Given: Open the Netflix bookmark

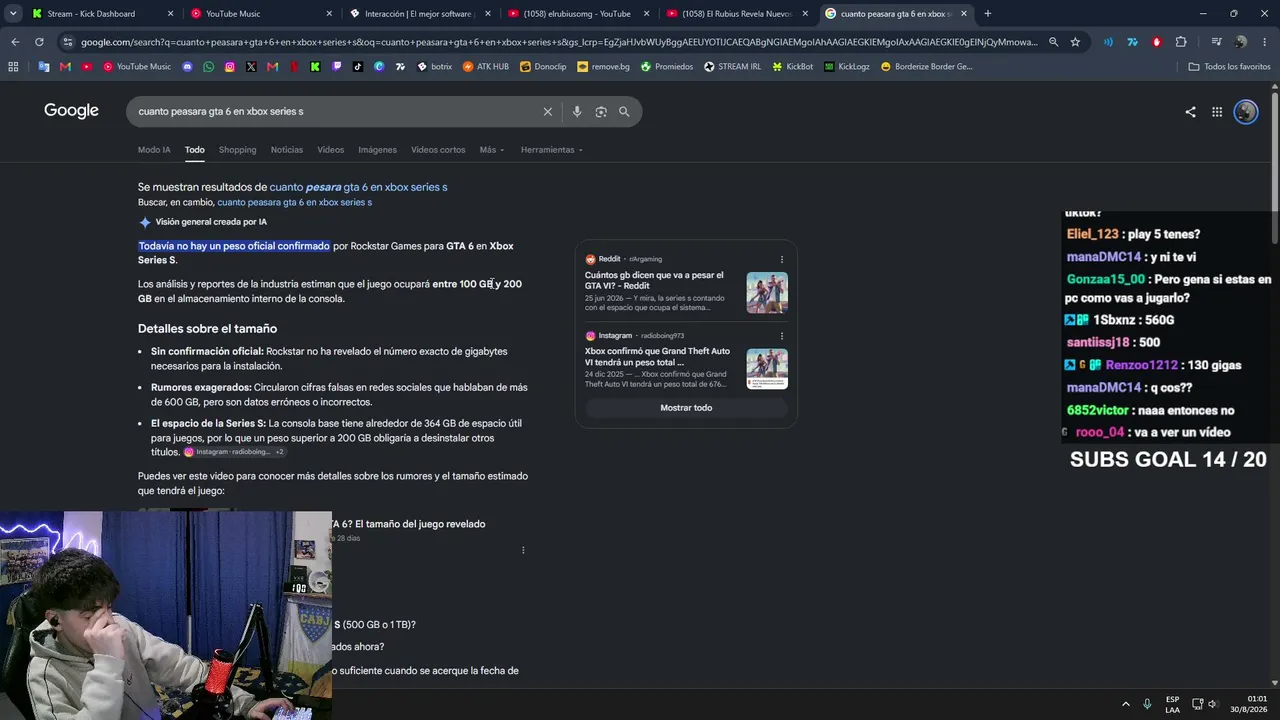Looking at the screenshot, I should (294, 67).
